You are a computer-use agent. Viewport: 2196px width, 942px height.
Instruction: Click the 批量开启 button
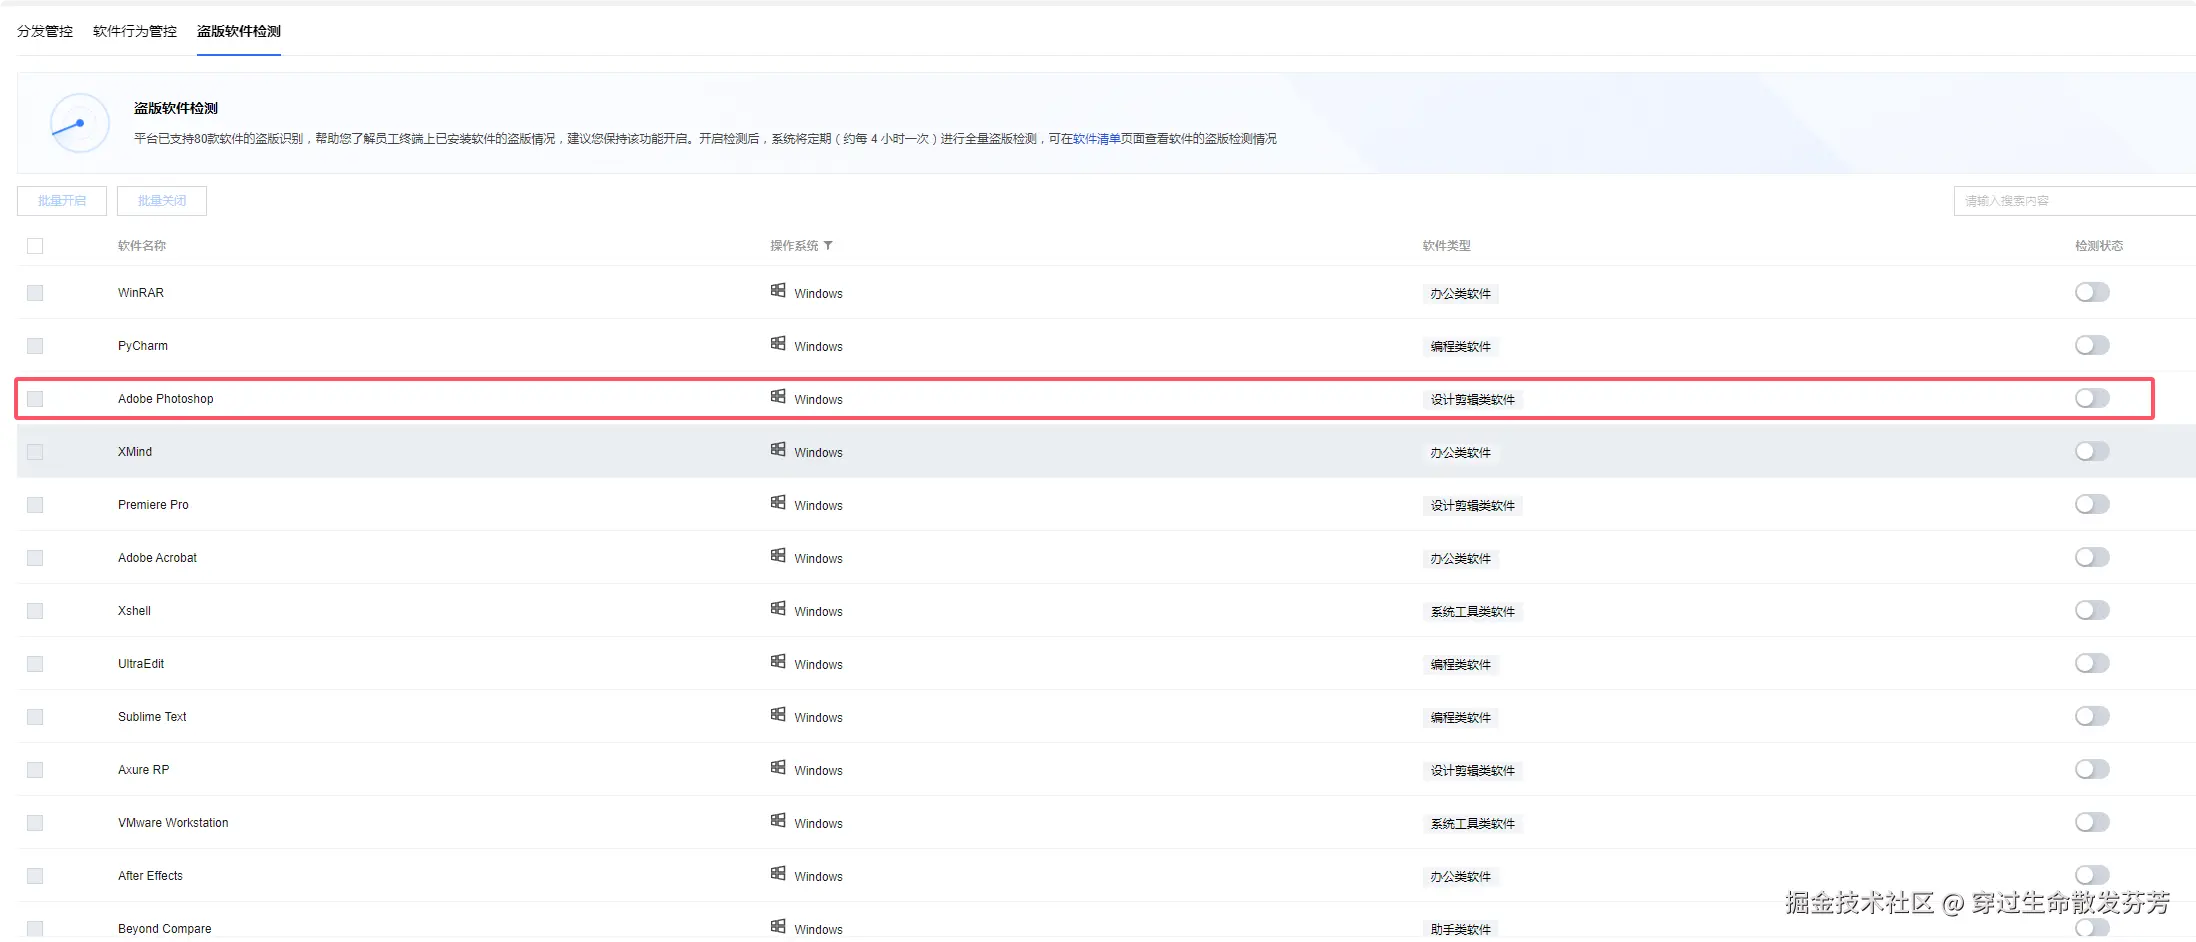coord(62,201)
